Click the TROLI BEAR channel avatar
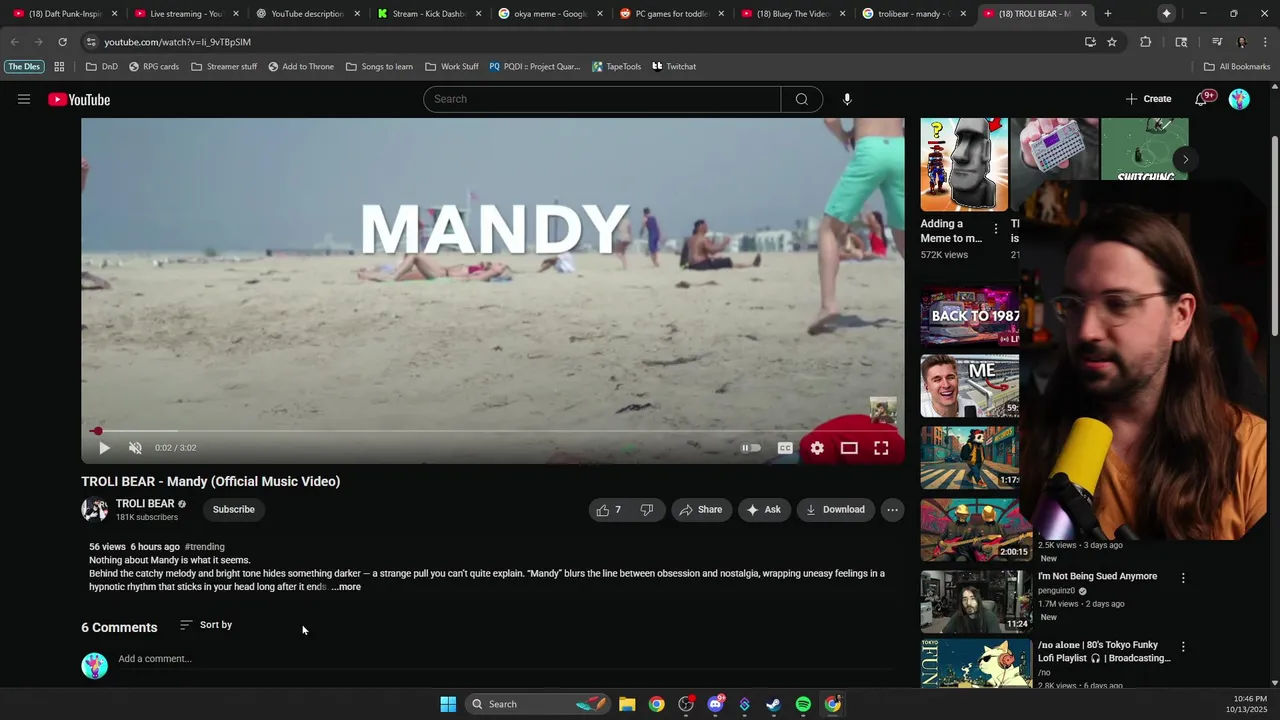Image resolution: width=1280 pixels, height=720 pixels. tap(95, 510)
